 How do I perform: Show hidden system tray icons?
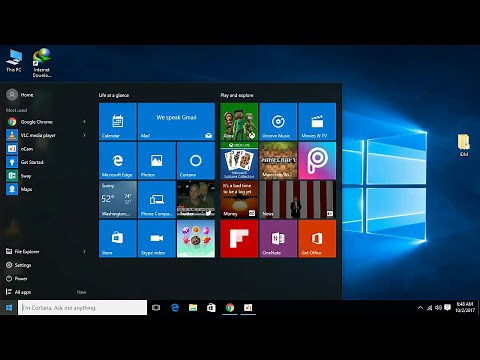coord(420,307)
